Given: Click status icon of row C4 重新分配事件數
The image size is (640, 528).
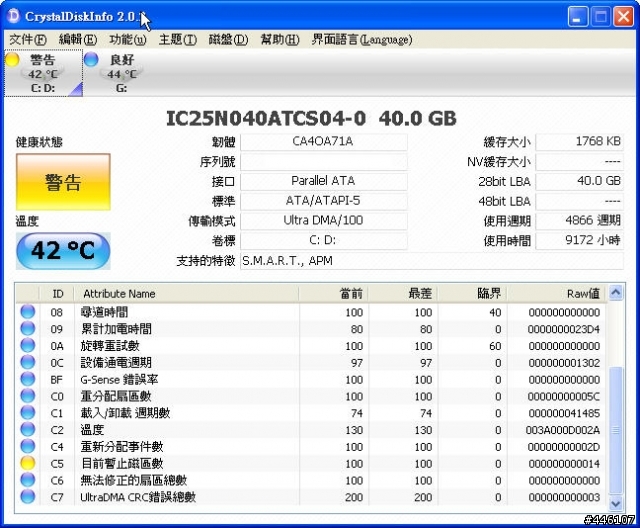Looking at the screenshot, I should (x=28, y=446).
